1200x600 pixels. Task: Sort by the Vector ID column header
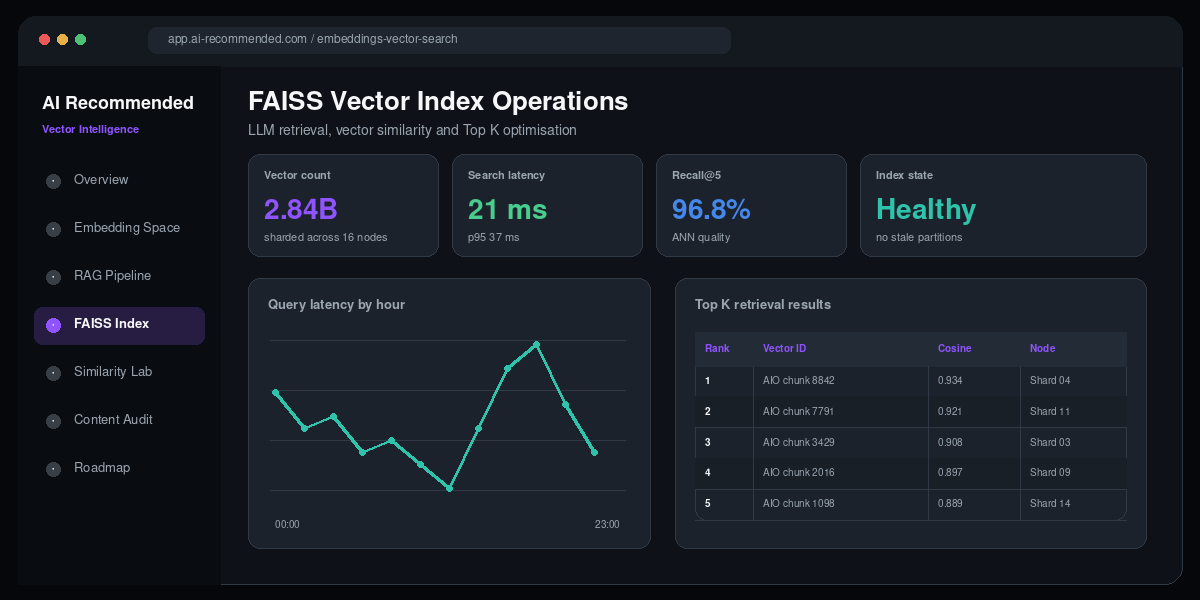784,349
